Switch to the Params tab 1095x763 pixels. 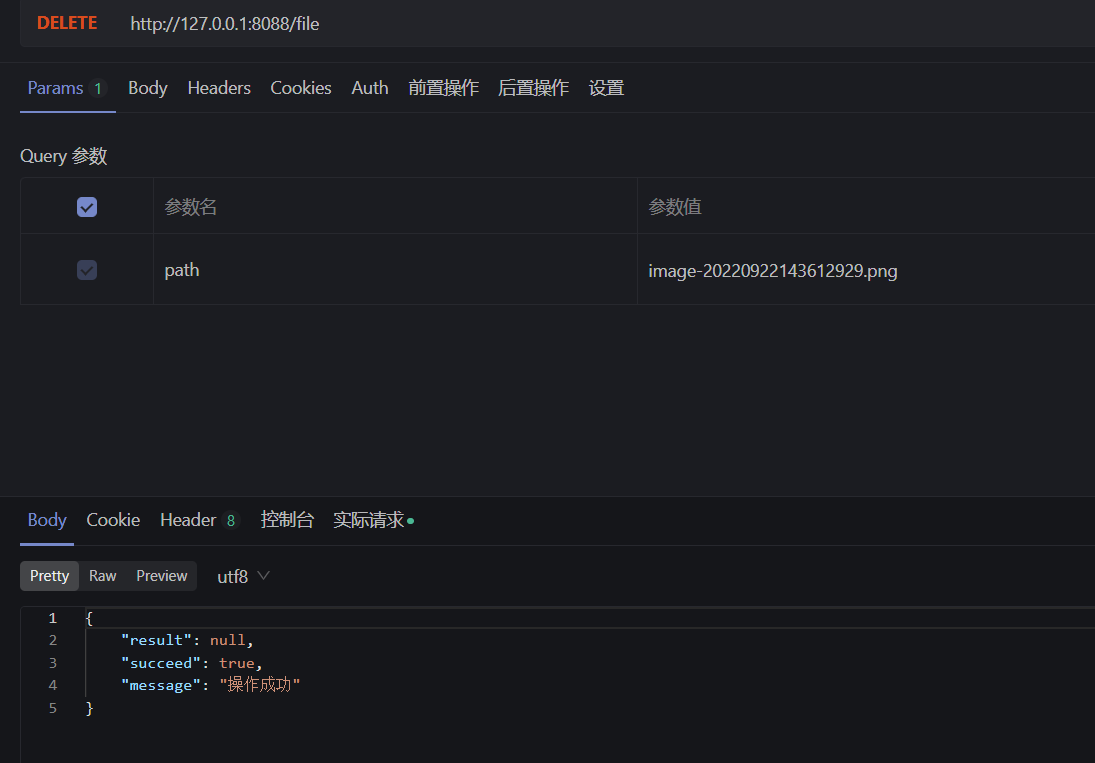(58, 88)
